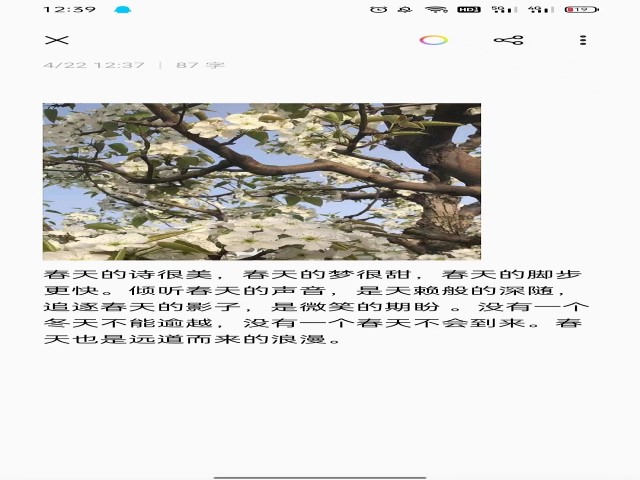Open the colorful ring theme picker
This screenshot has height=480, width=640.
coord(433,40)
